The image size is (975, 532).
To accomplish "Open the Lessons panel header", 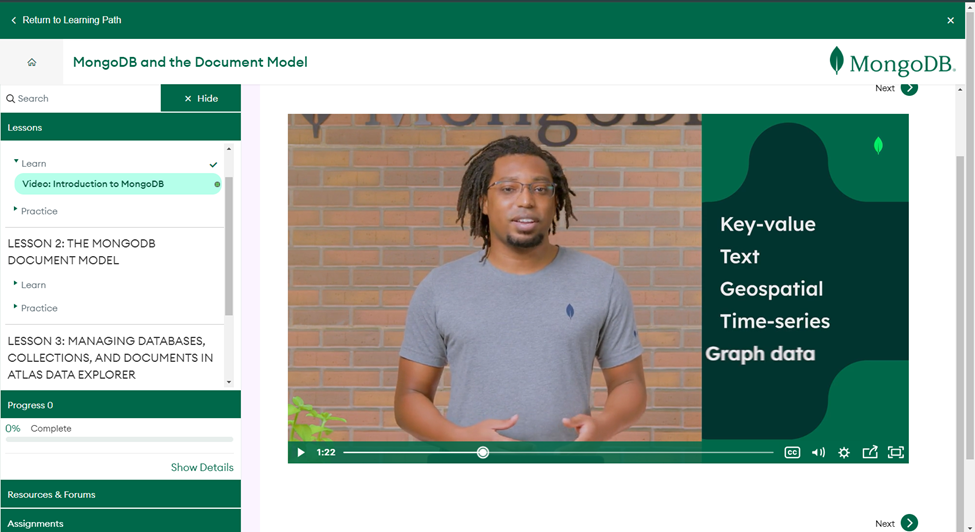I will 121,127.
